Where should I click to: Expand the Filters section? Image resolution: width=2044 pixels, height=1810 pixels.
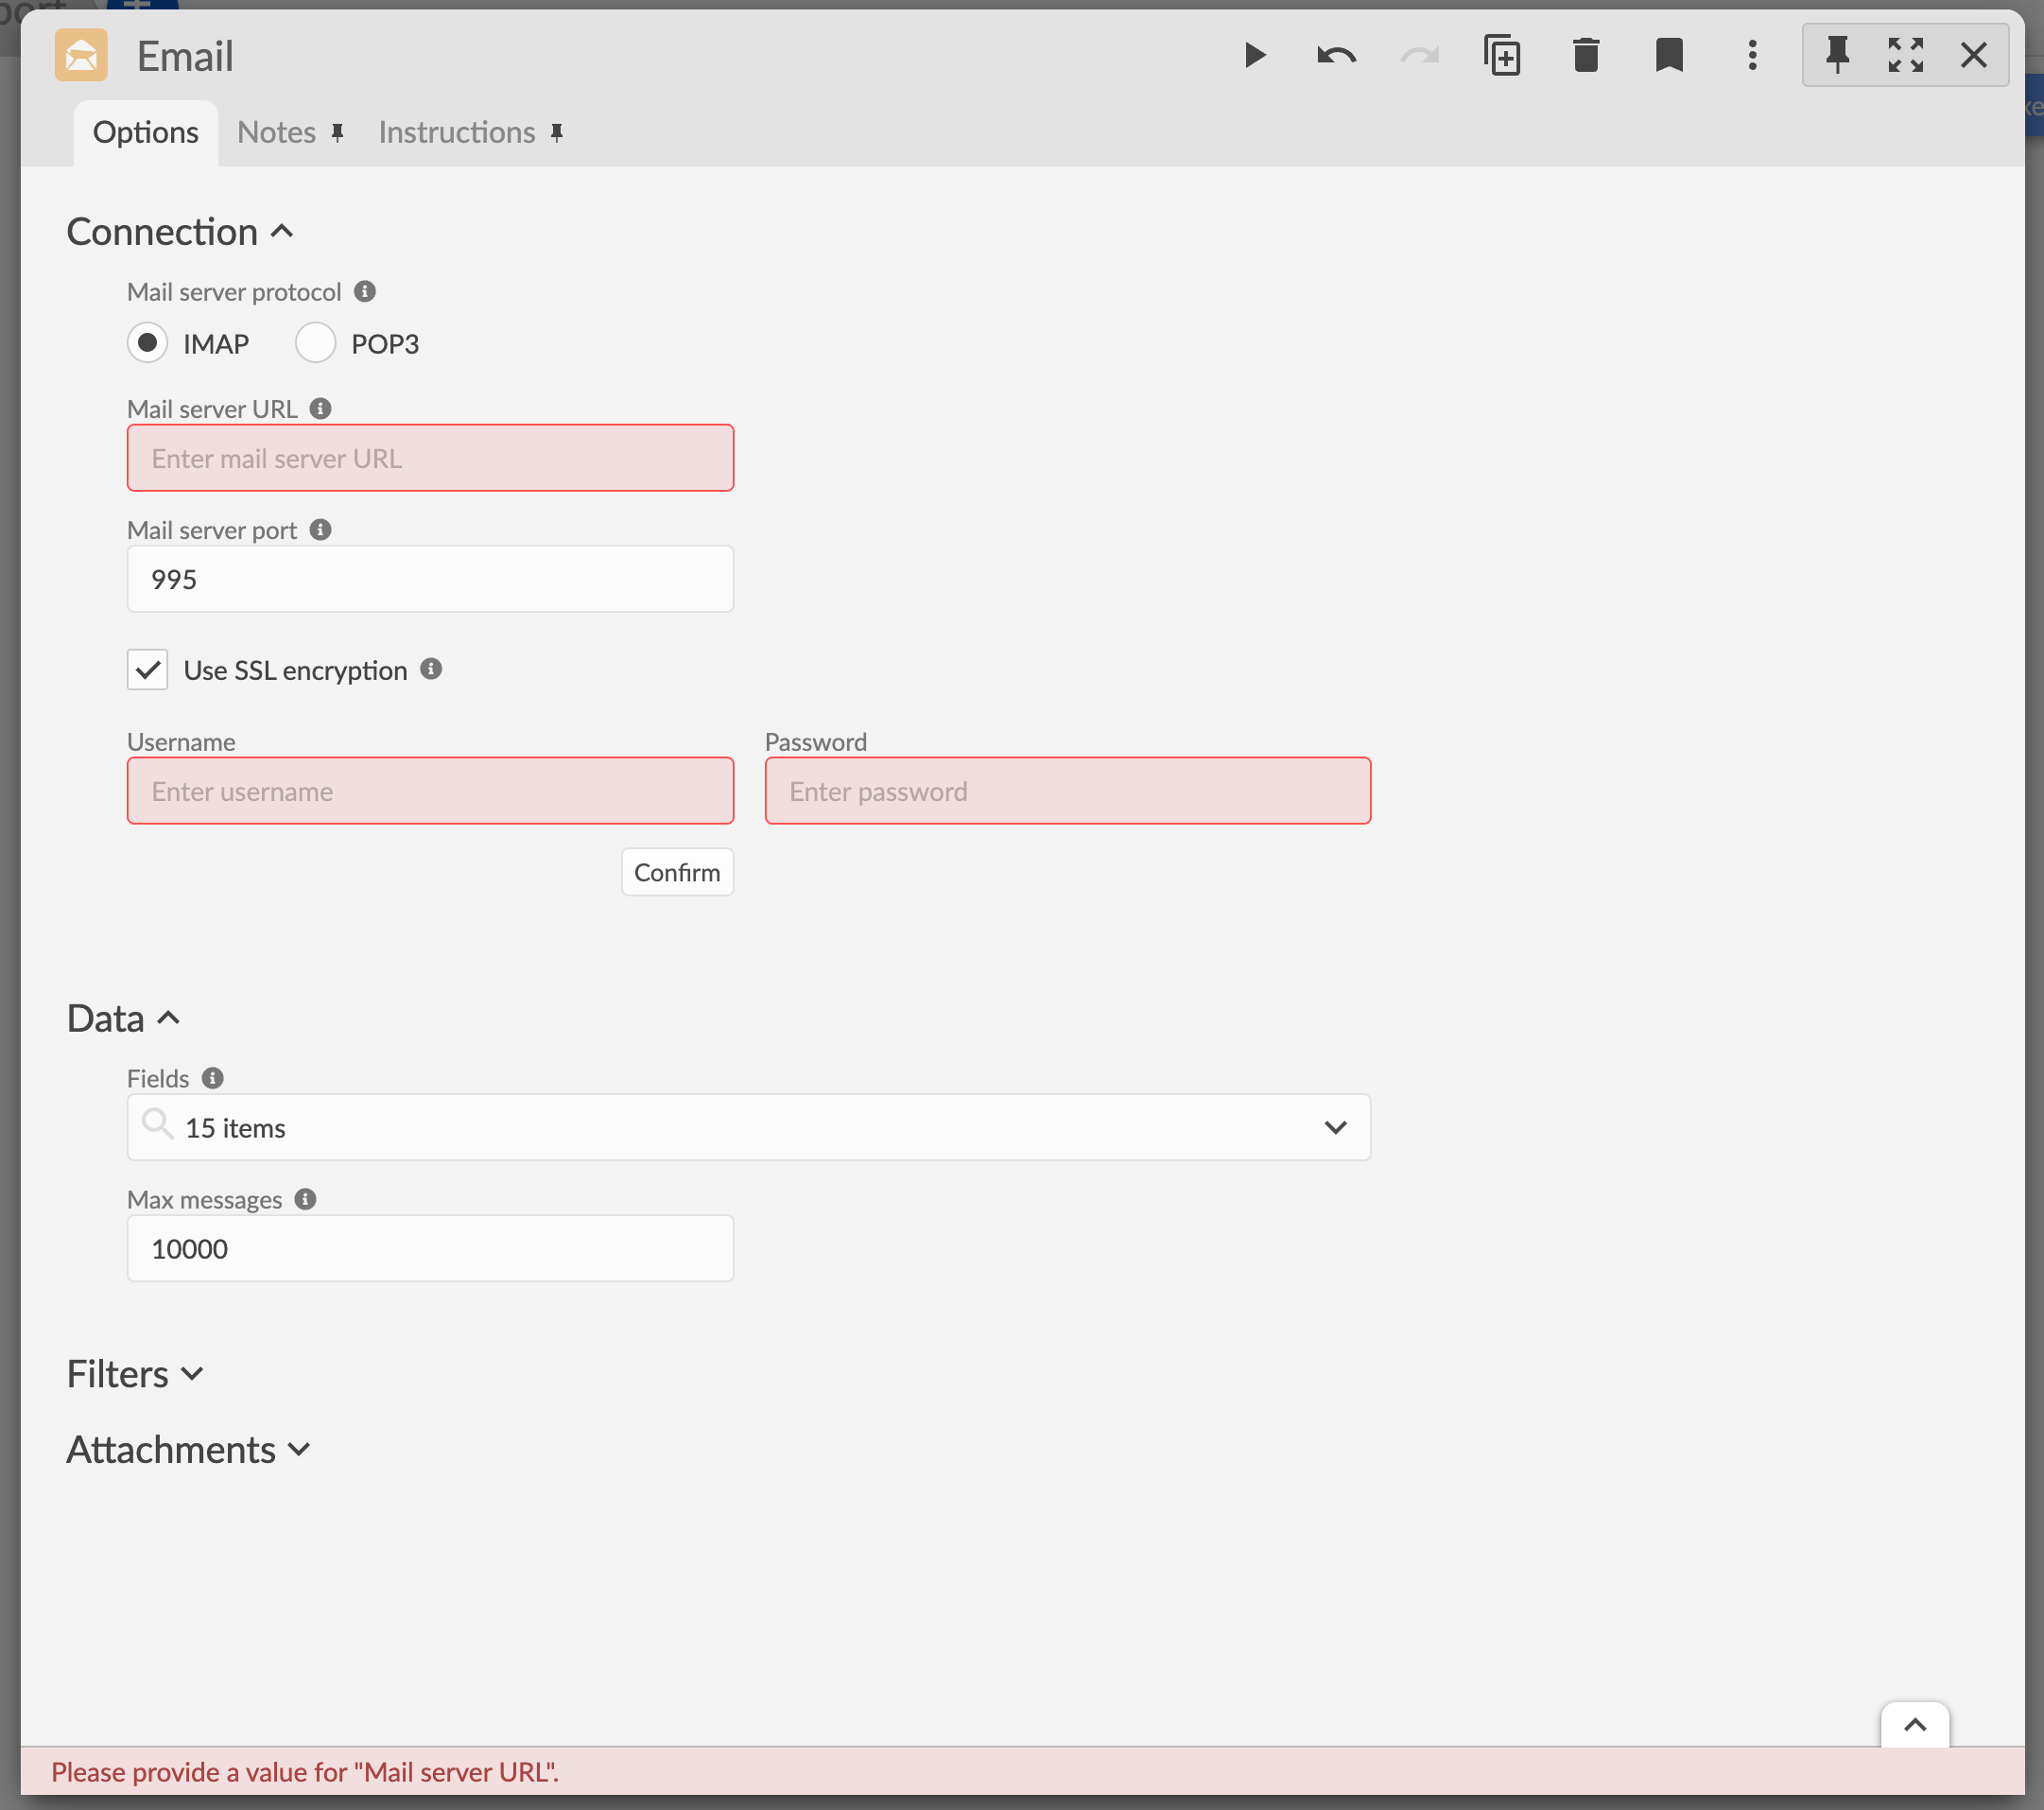pos(135,1374)
